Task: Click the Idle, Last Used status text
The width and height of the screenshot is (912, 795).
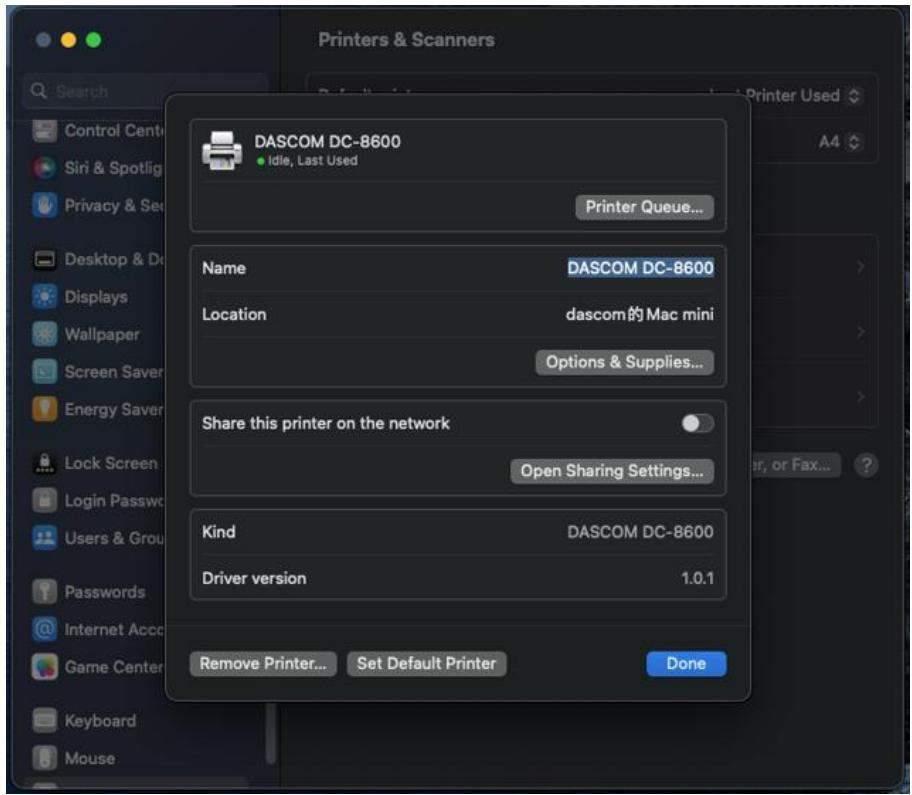Action: click(312, 161)
